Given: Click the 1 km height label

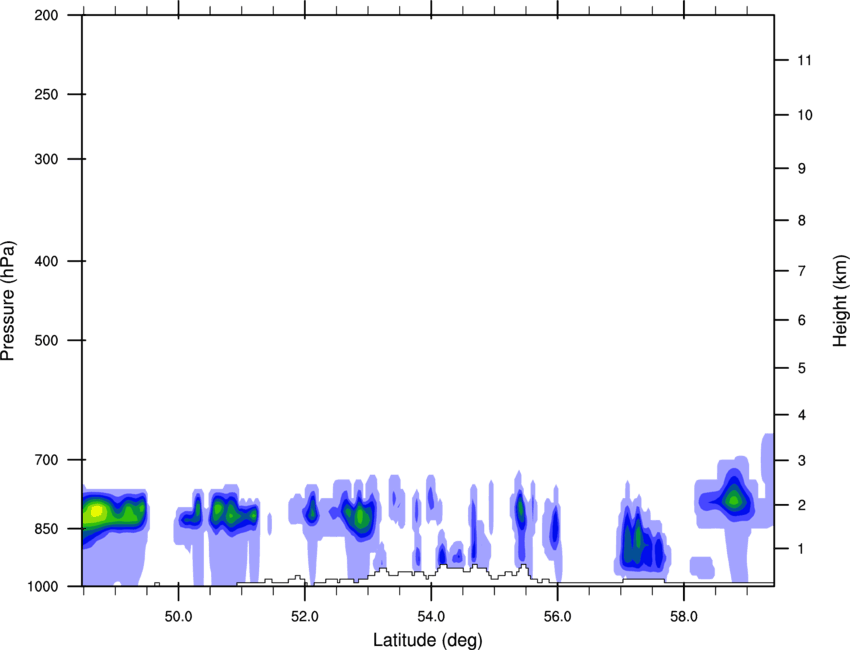Looking at the screenshot, I should [x=802, y=549].
